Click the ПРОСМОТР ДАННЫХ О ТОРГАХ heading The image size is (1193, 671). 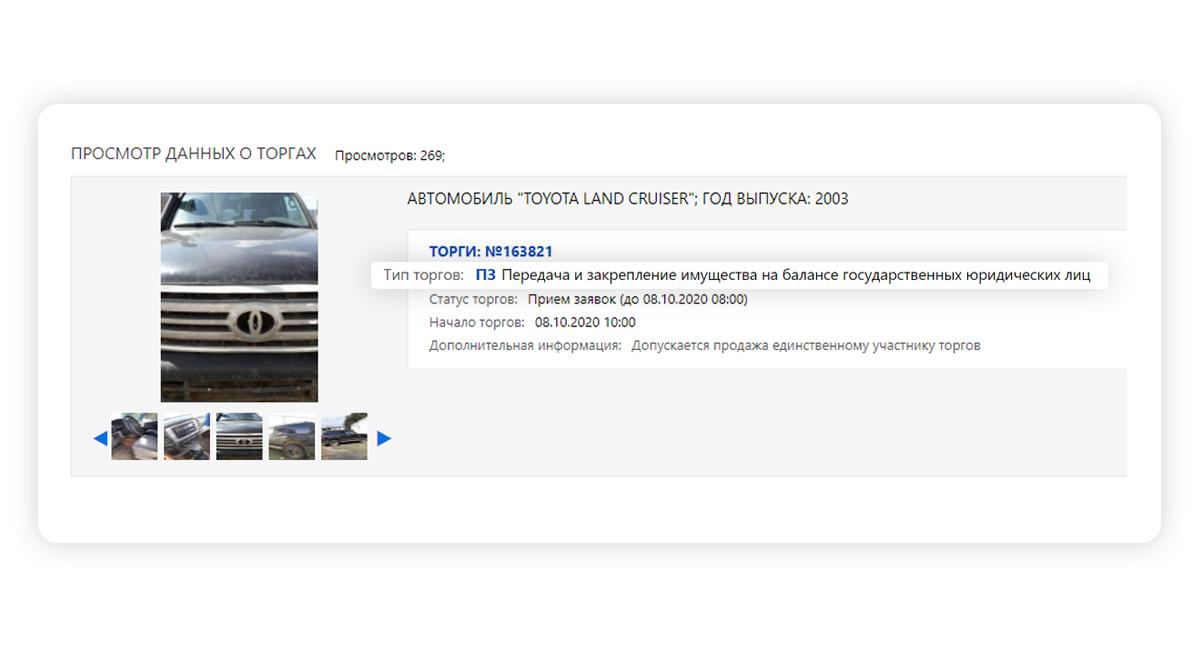click(193, 154)
